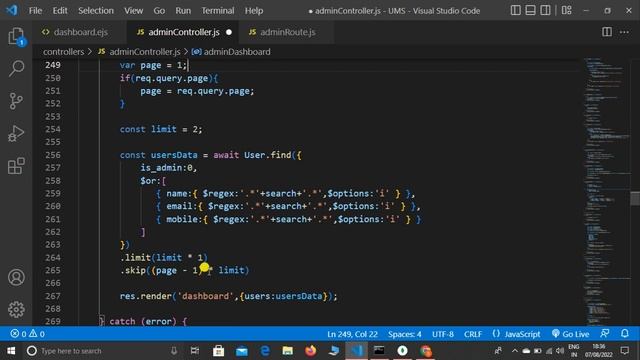Open Customize Layout button

click(x=567, y=10)
